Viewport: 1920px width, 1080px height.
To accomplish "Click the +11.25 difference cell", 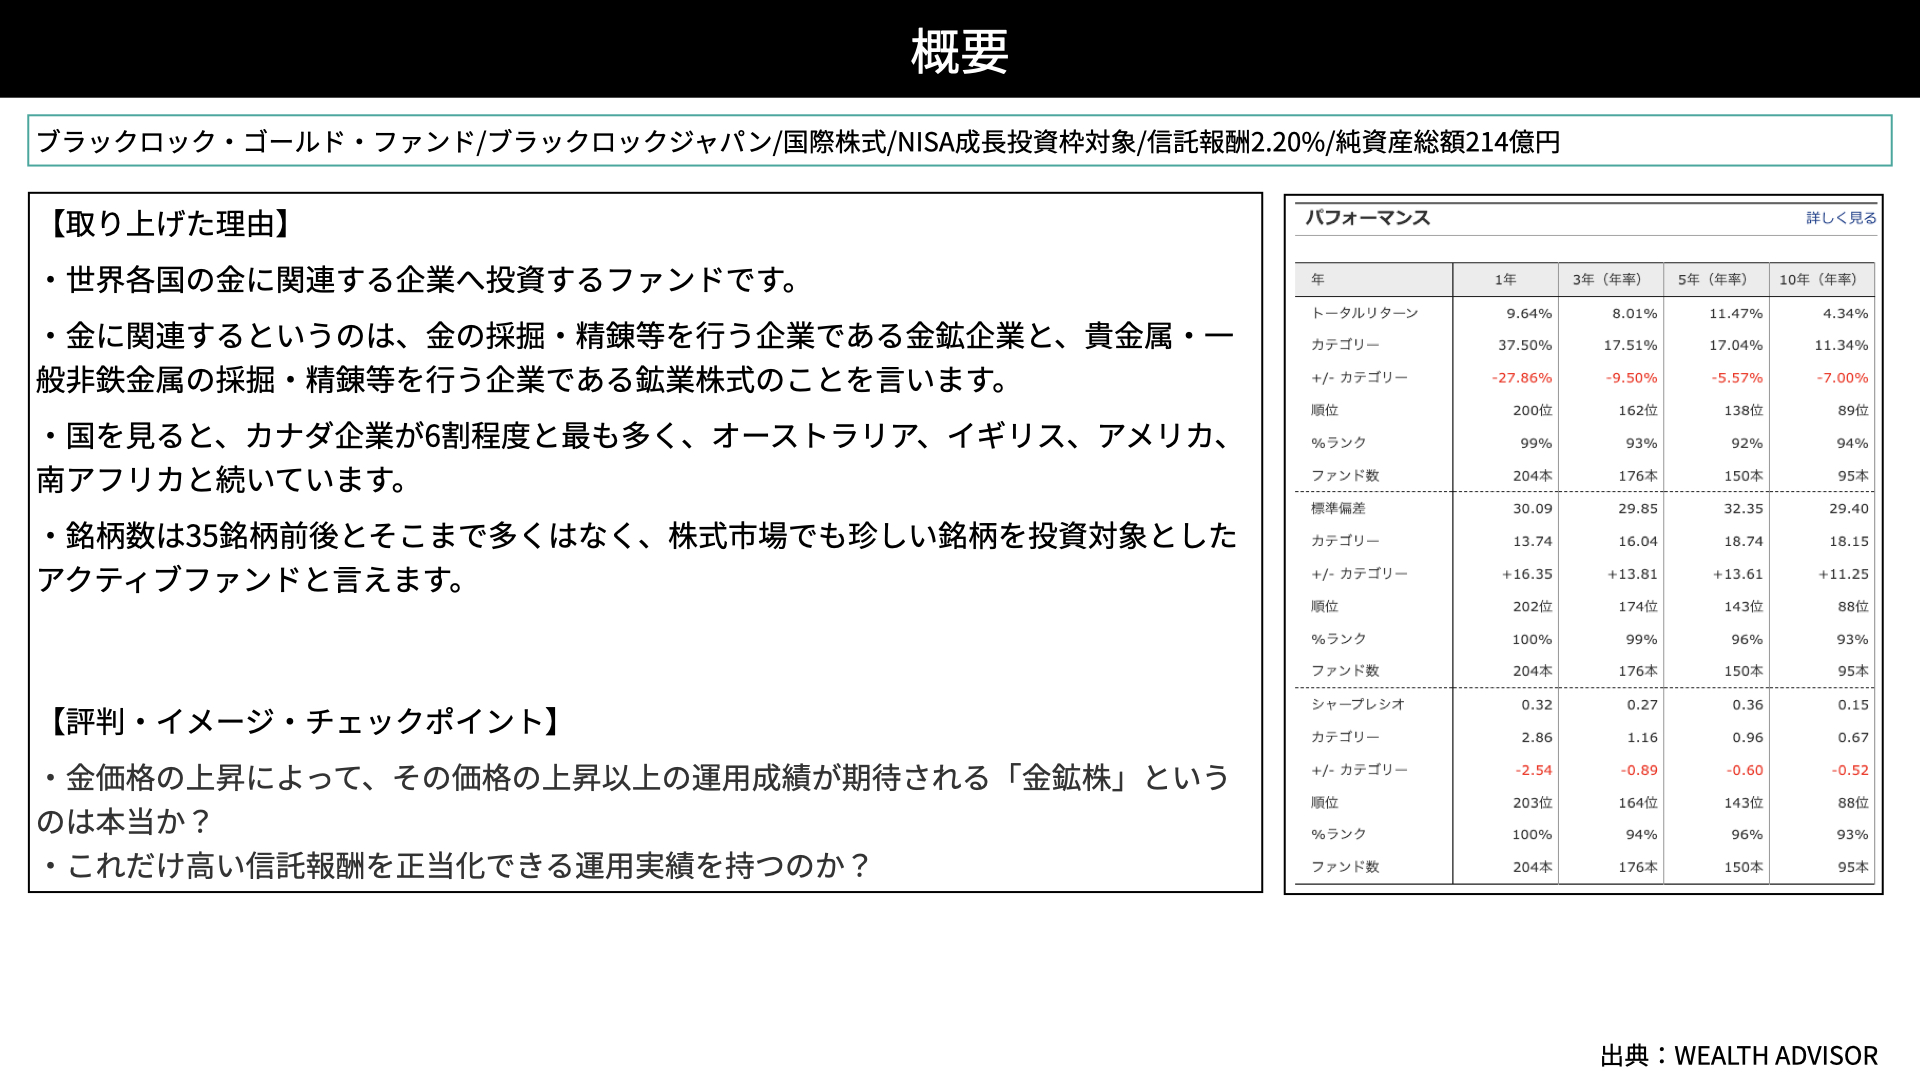I will pyautogui.click(x=1844, y=574).
